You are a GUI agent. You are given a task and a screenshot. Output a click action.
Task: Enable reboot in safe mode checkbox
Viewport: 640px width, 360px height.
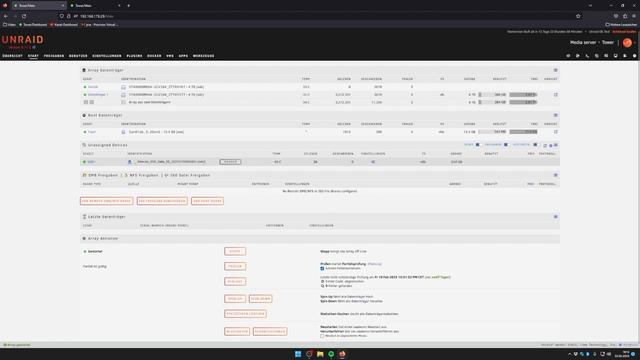tap(322, 336)
